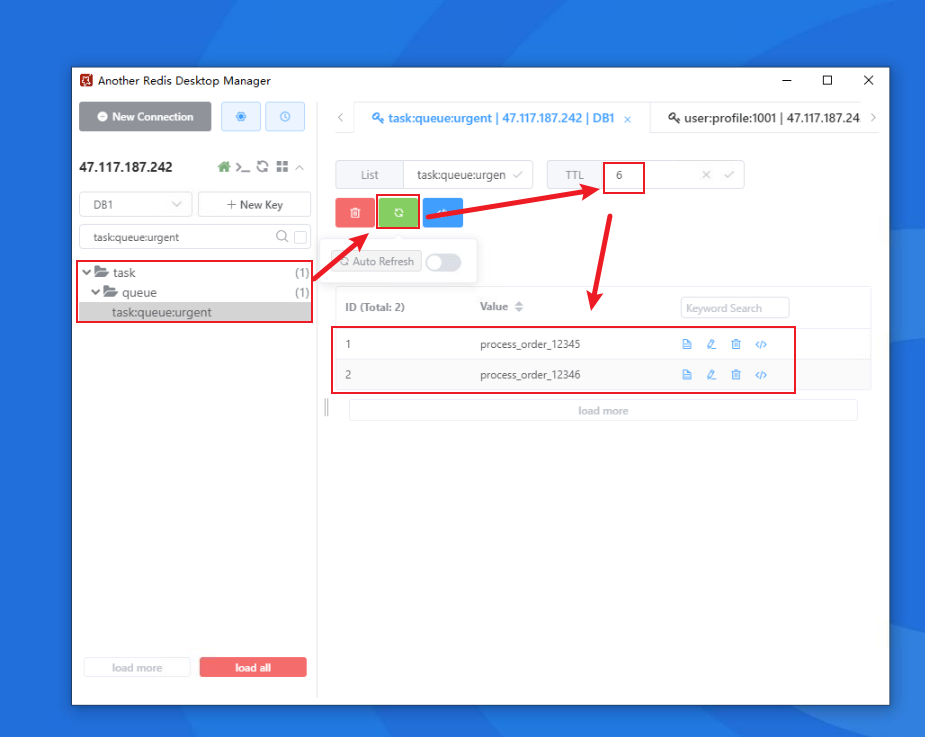View details icon for process_order_12346
Viewport: 925px width, 737px height.
point(687,375)
